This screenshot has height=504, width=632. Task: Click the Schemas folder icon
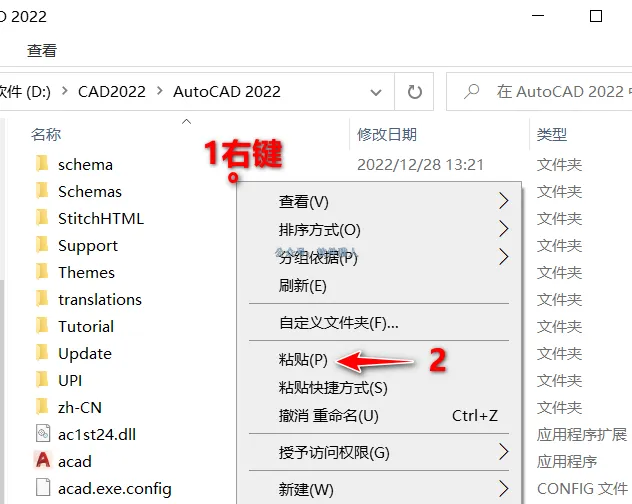pyautogui.click(x=42, y=191)
